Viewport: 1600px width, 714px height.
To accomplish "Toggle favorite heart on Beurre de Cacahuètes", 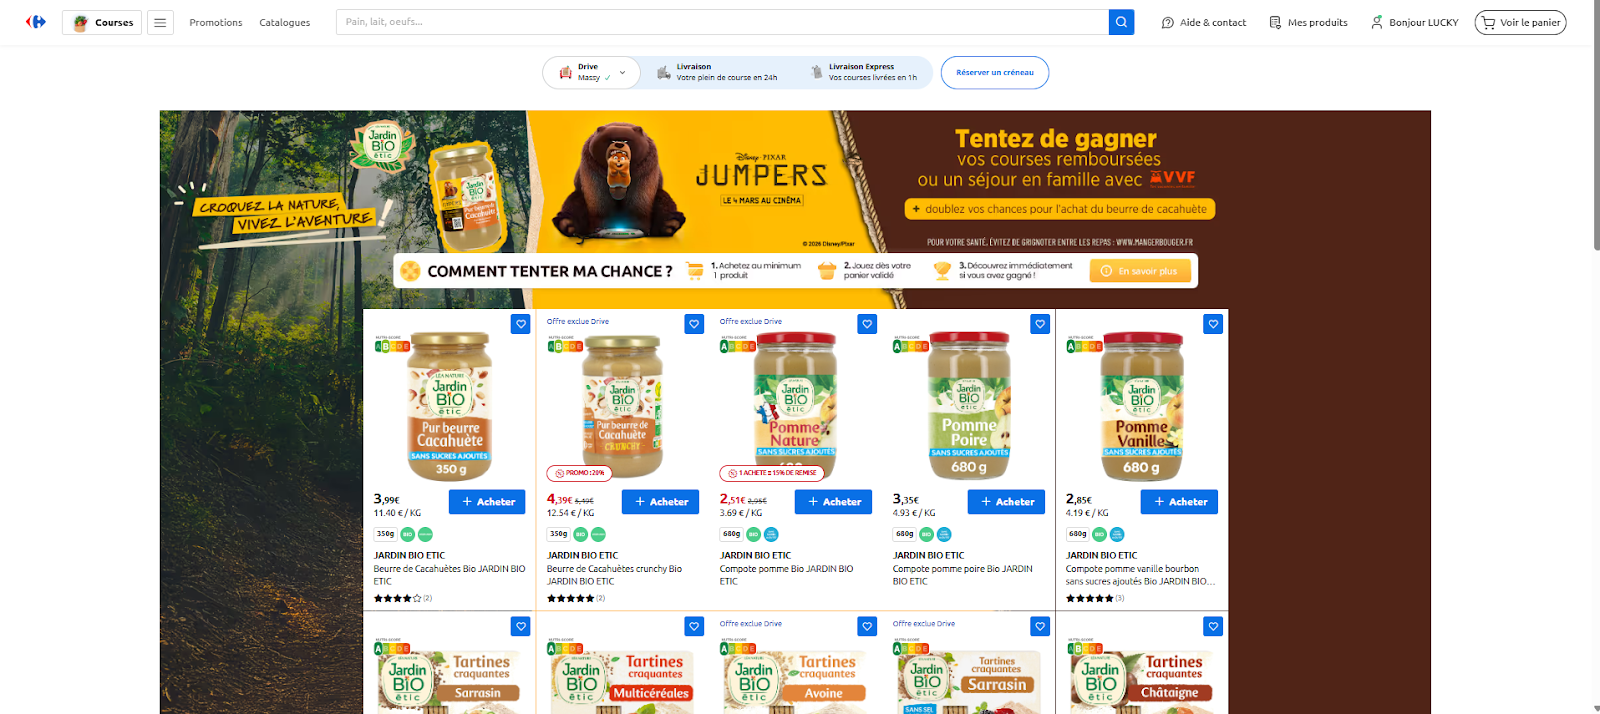I will click(521, 324).
